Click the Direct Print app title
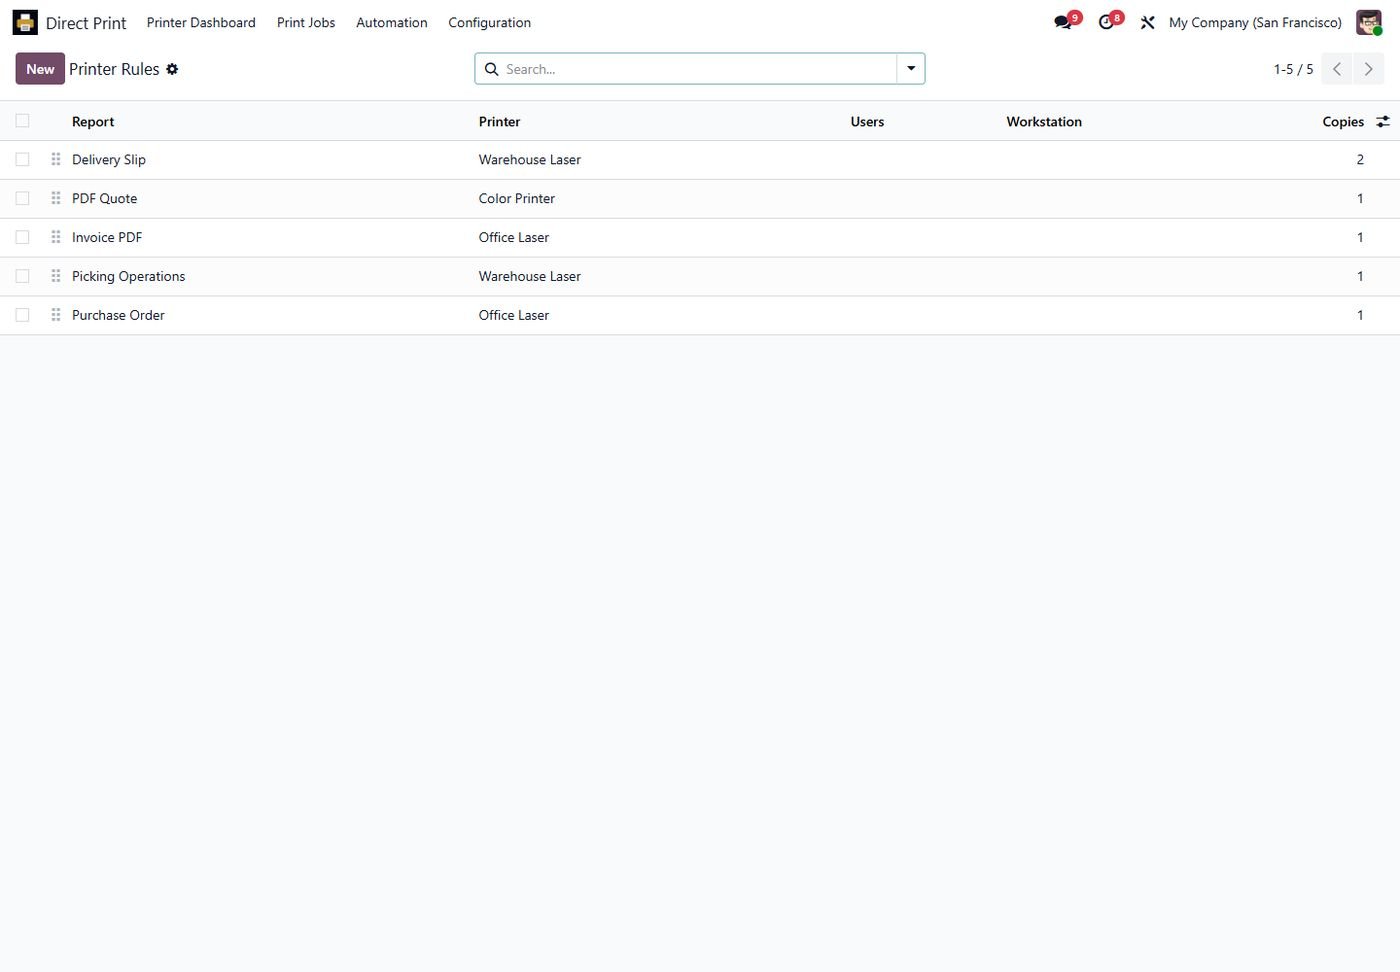Screen dimensions: 1400x972 point(86,22)
